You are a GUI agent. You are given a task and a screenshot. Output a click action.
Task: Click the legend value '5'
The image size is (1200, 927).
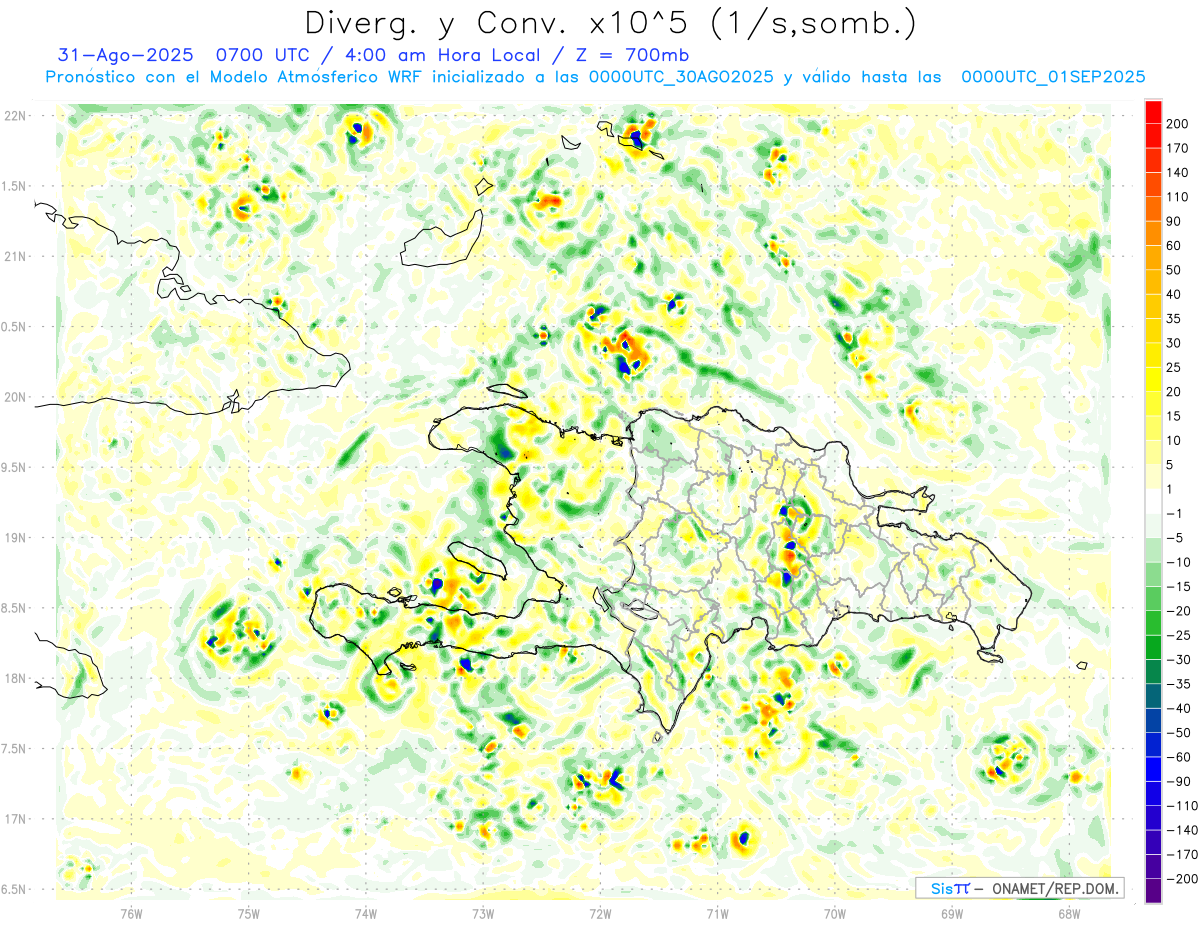coord(1171,465)
